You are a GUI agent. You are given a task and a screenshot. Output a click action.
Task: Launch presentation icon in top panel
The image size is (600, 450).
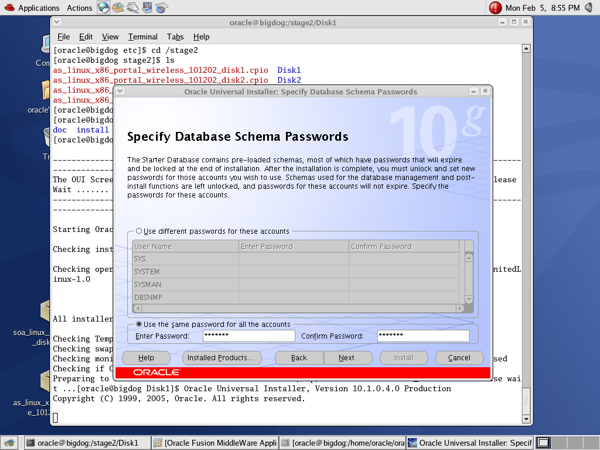tap(147, 7)
